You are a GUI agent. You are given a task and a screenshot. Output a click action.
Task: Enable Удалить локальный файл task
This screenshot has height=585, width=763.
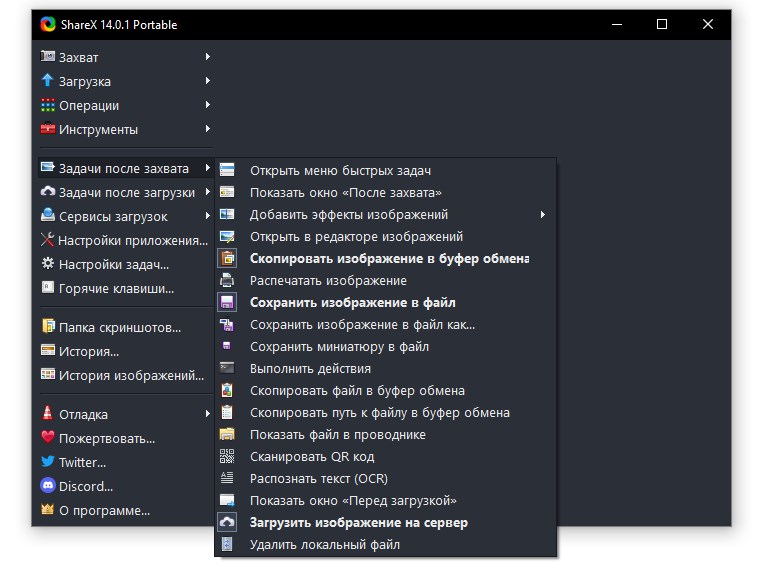tap(386, 544)
